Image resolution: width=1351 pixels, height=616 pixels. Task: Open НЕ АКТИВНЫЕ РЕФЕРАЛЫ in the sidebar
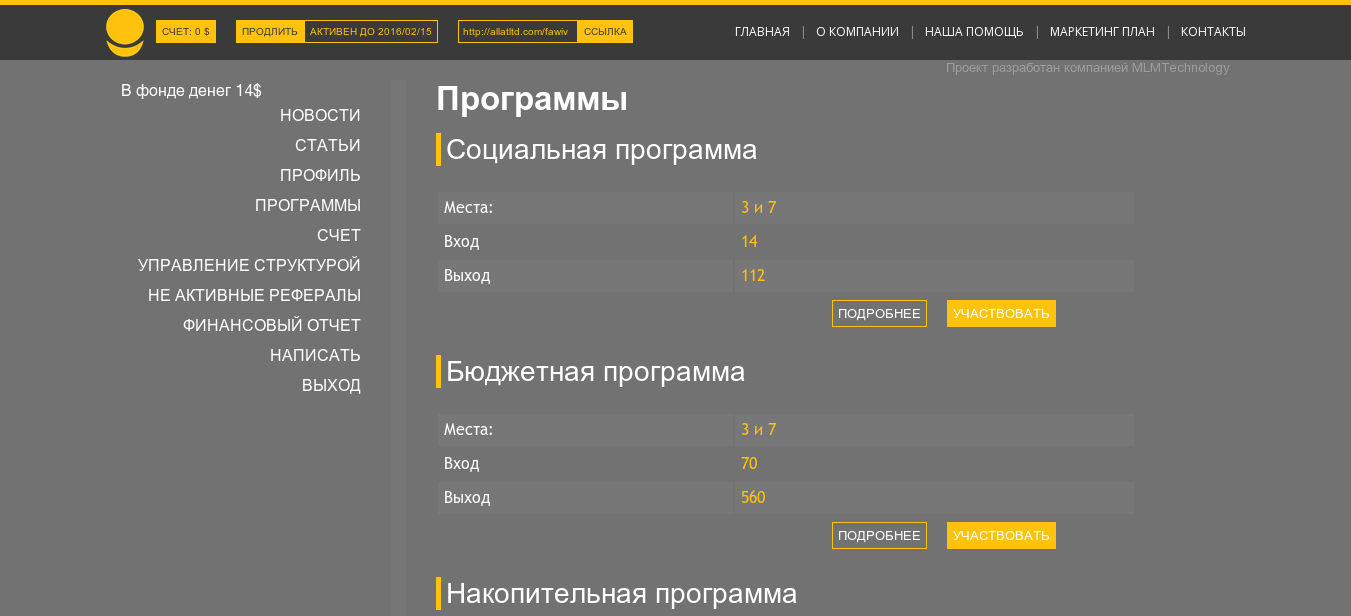click(x=254, y=296)
